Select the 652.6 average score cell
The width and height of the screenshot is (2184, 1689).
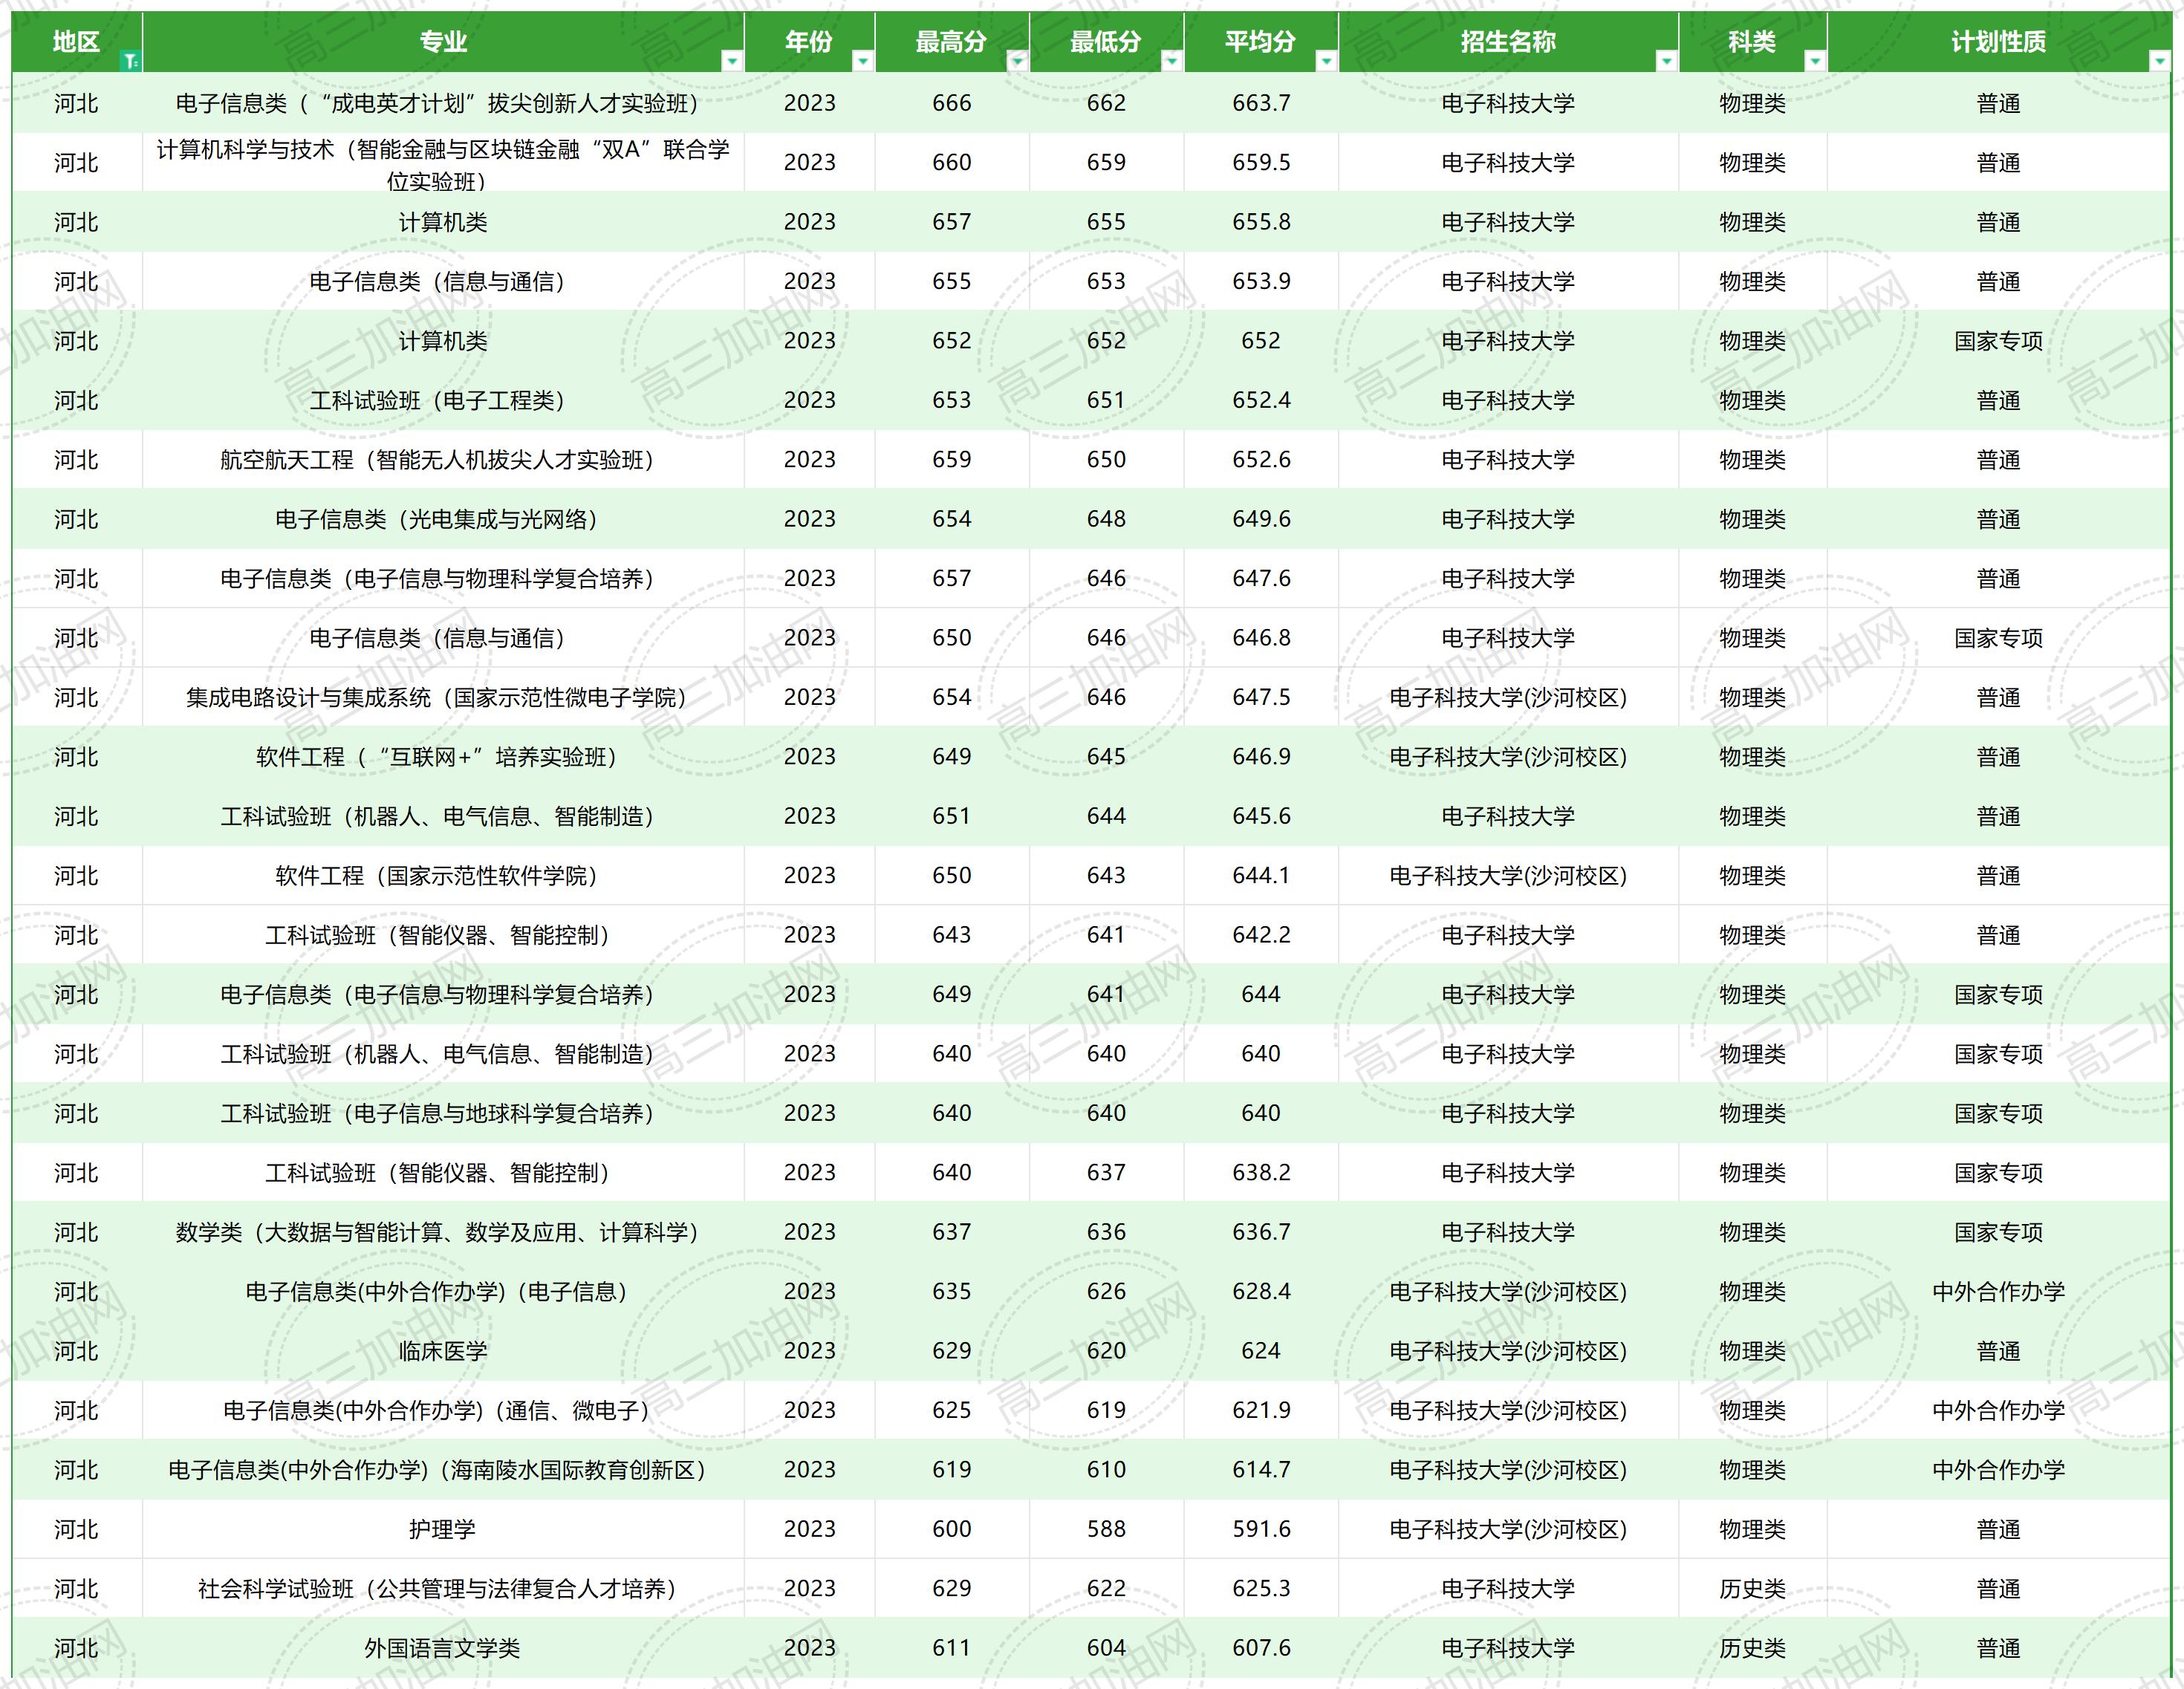click(1261, 460)
